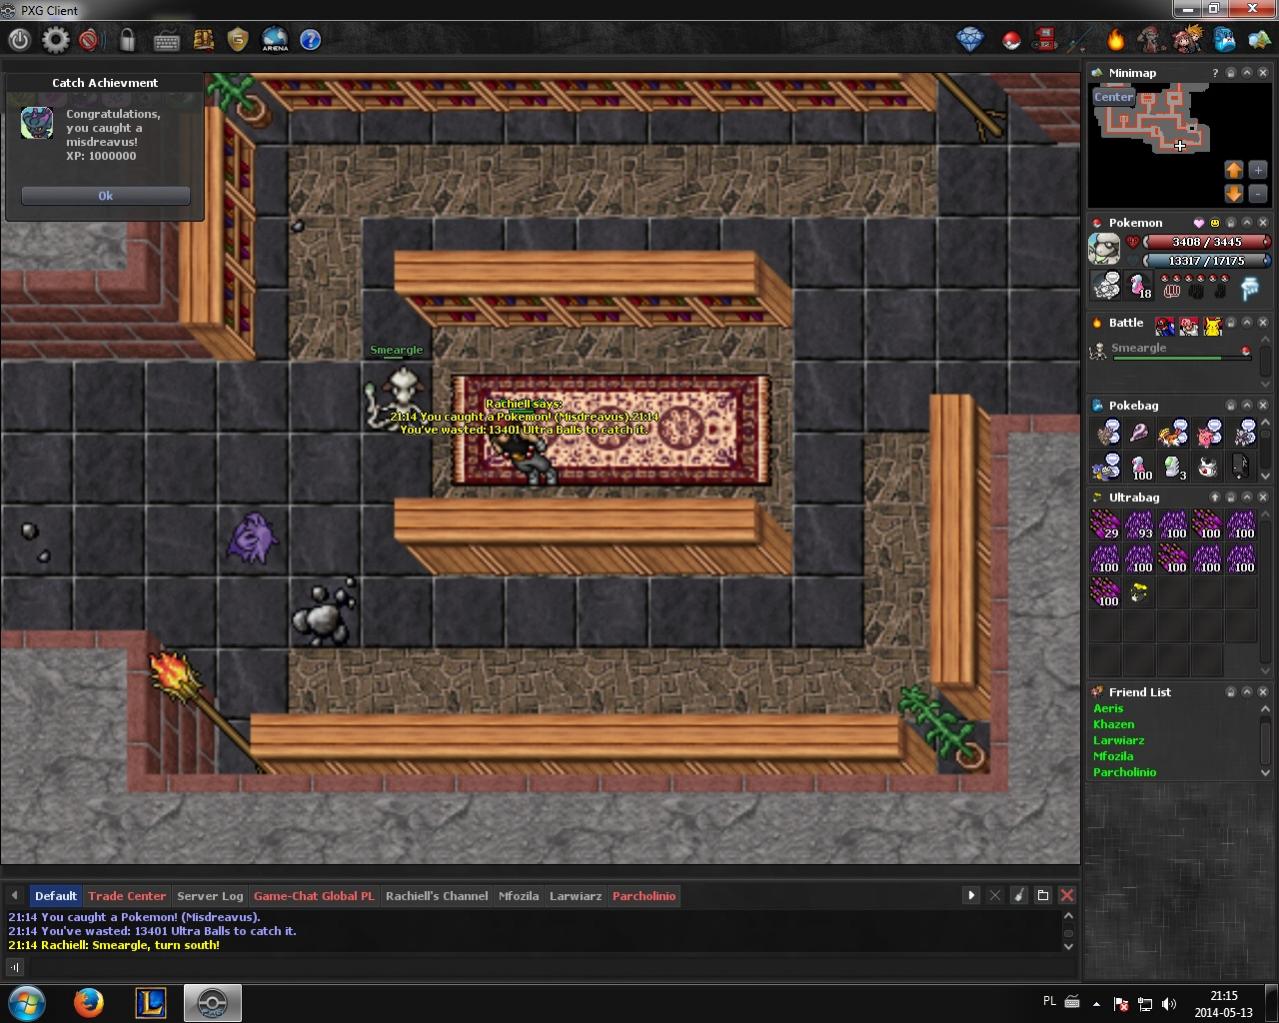Click the logout power icon
This screenshot has width=1279, height=1023.
click(x=19, y=40)
